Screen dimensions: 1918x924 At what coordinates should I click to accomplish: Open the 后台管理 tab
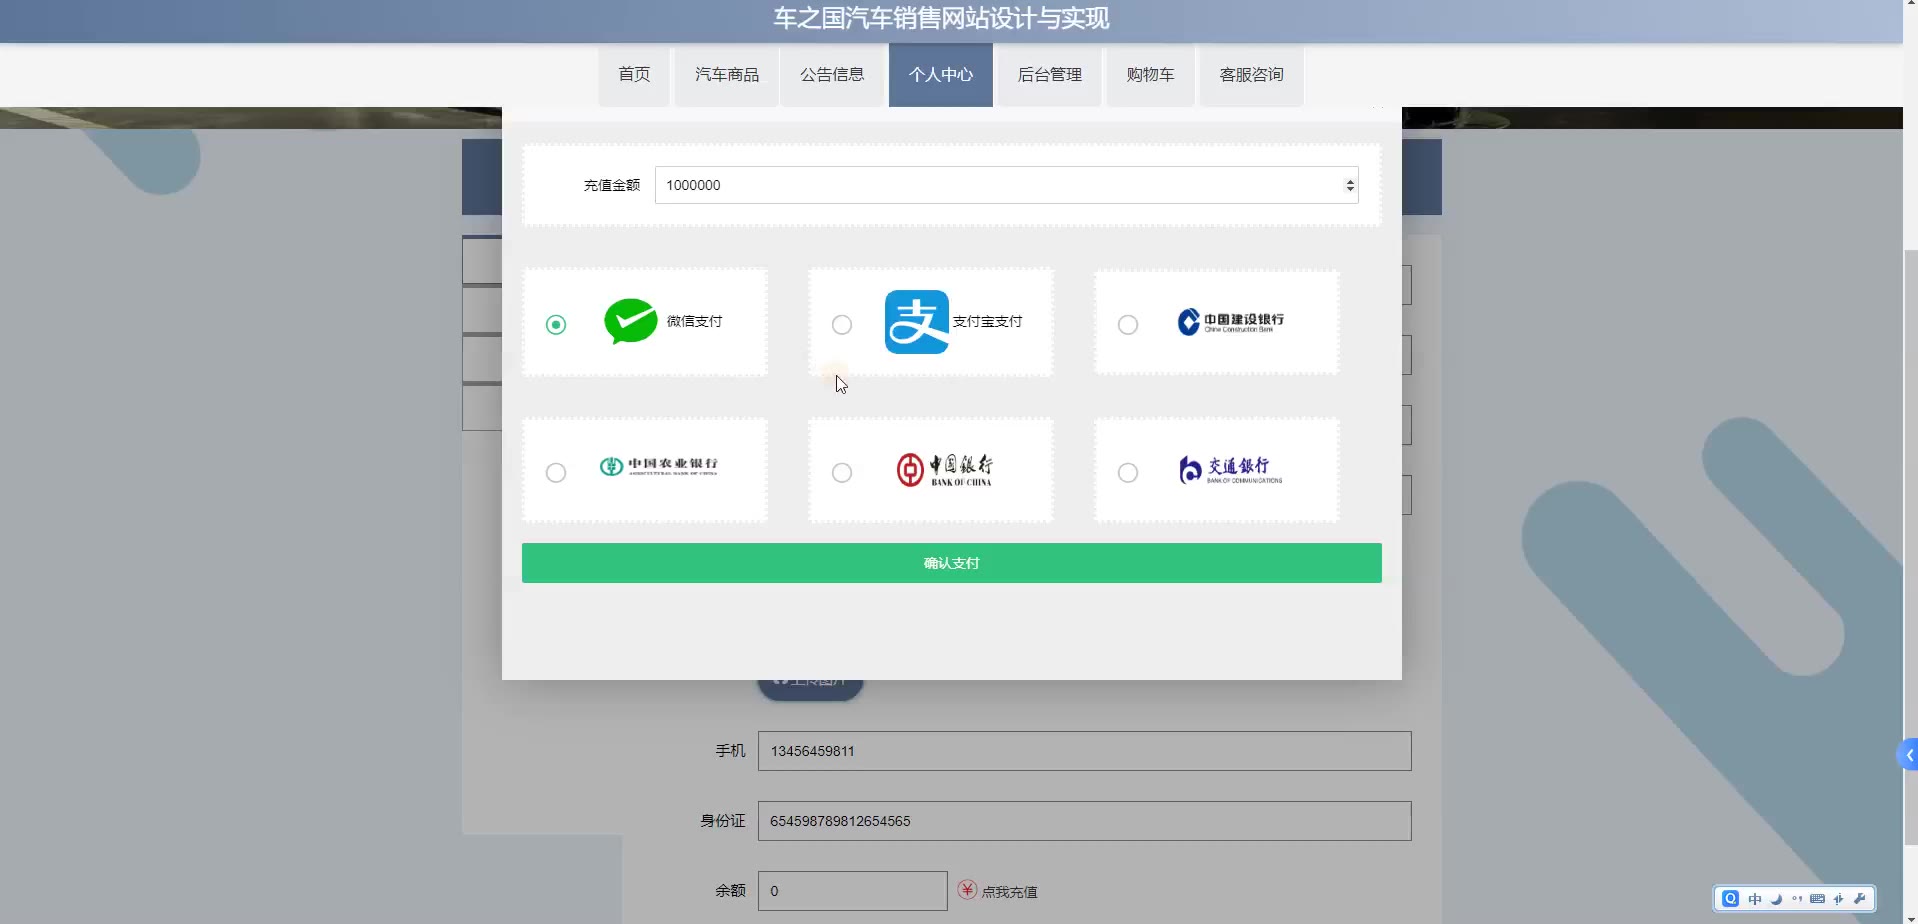[1050, 75]
